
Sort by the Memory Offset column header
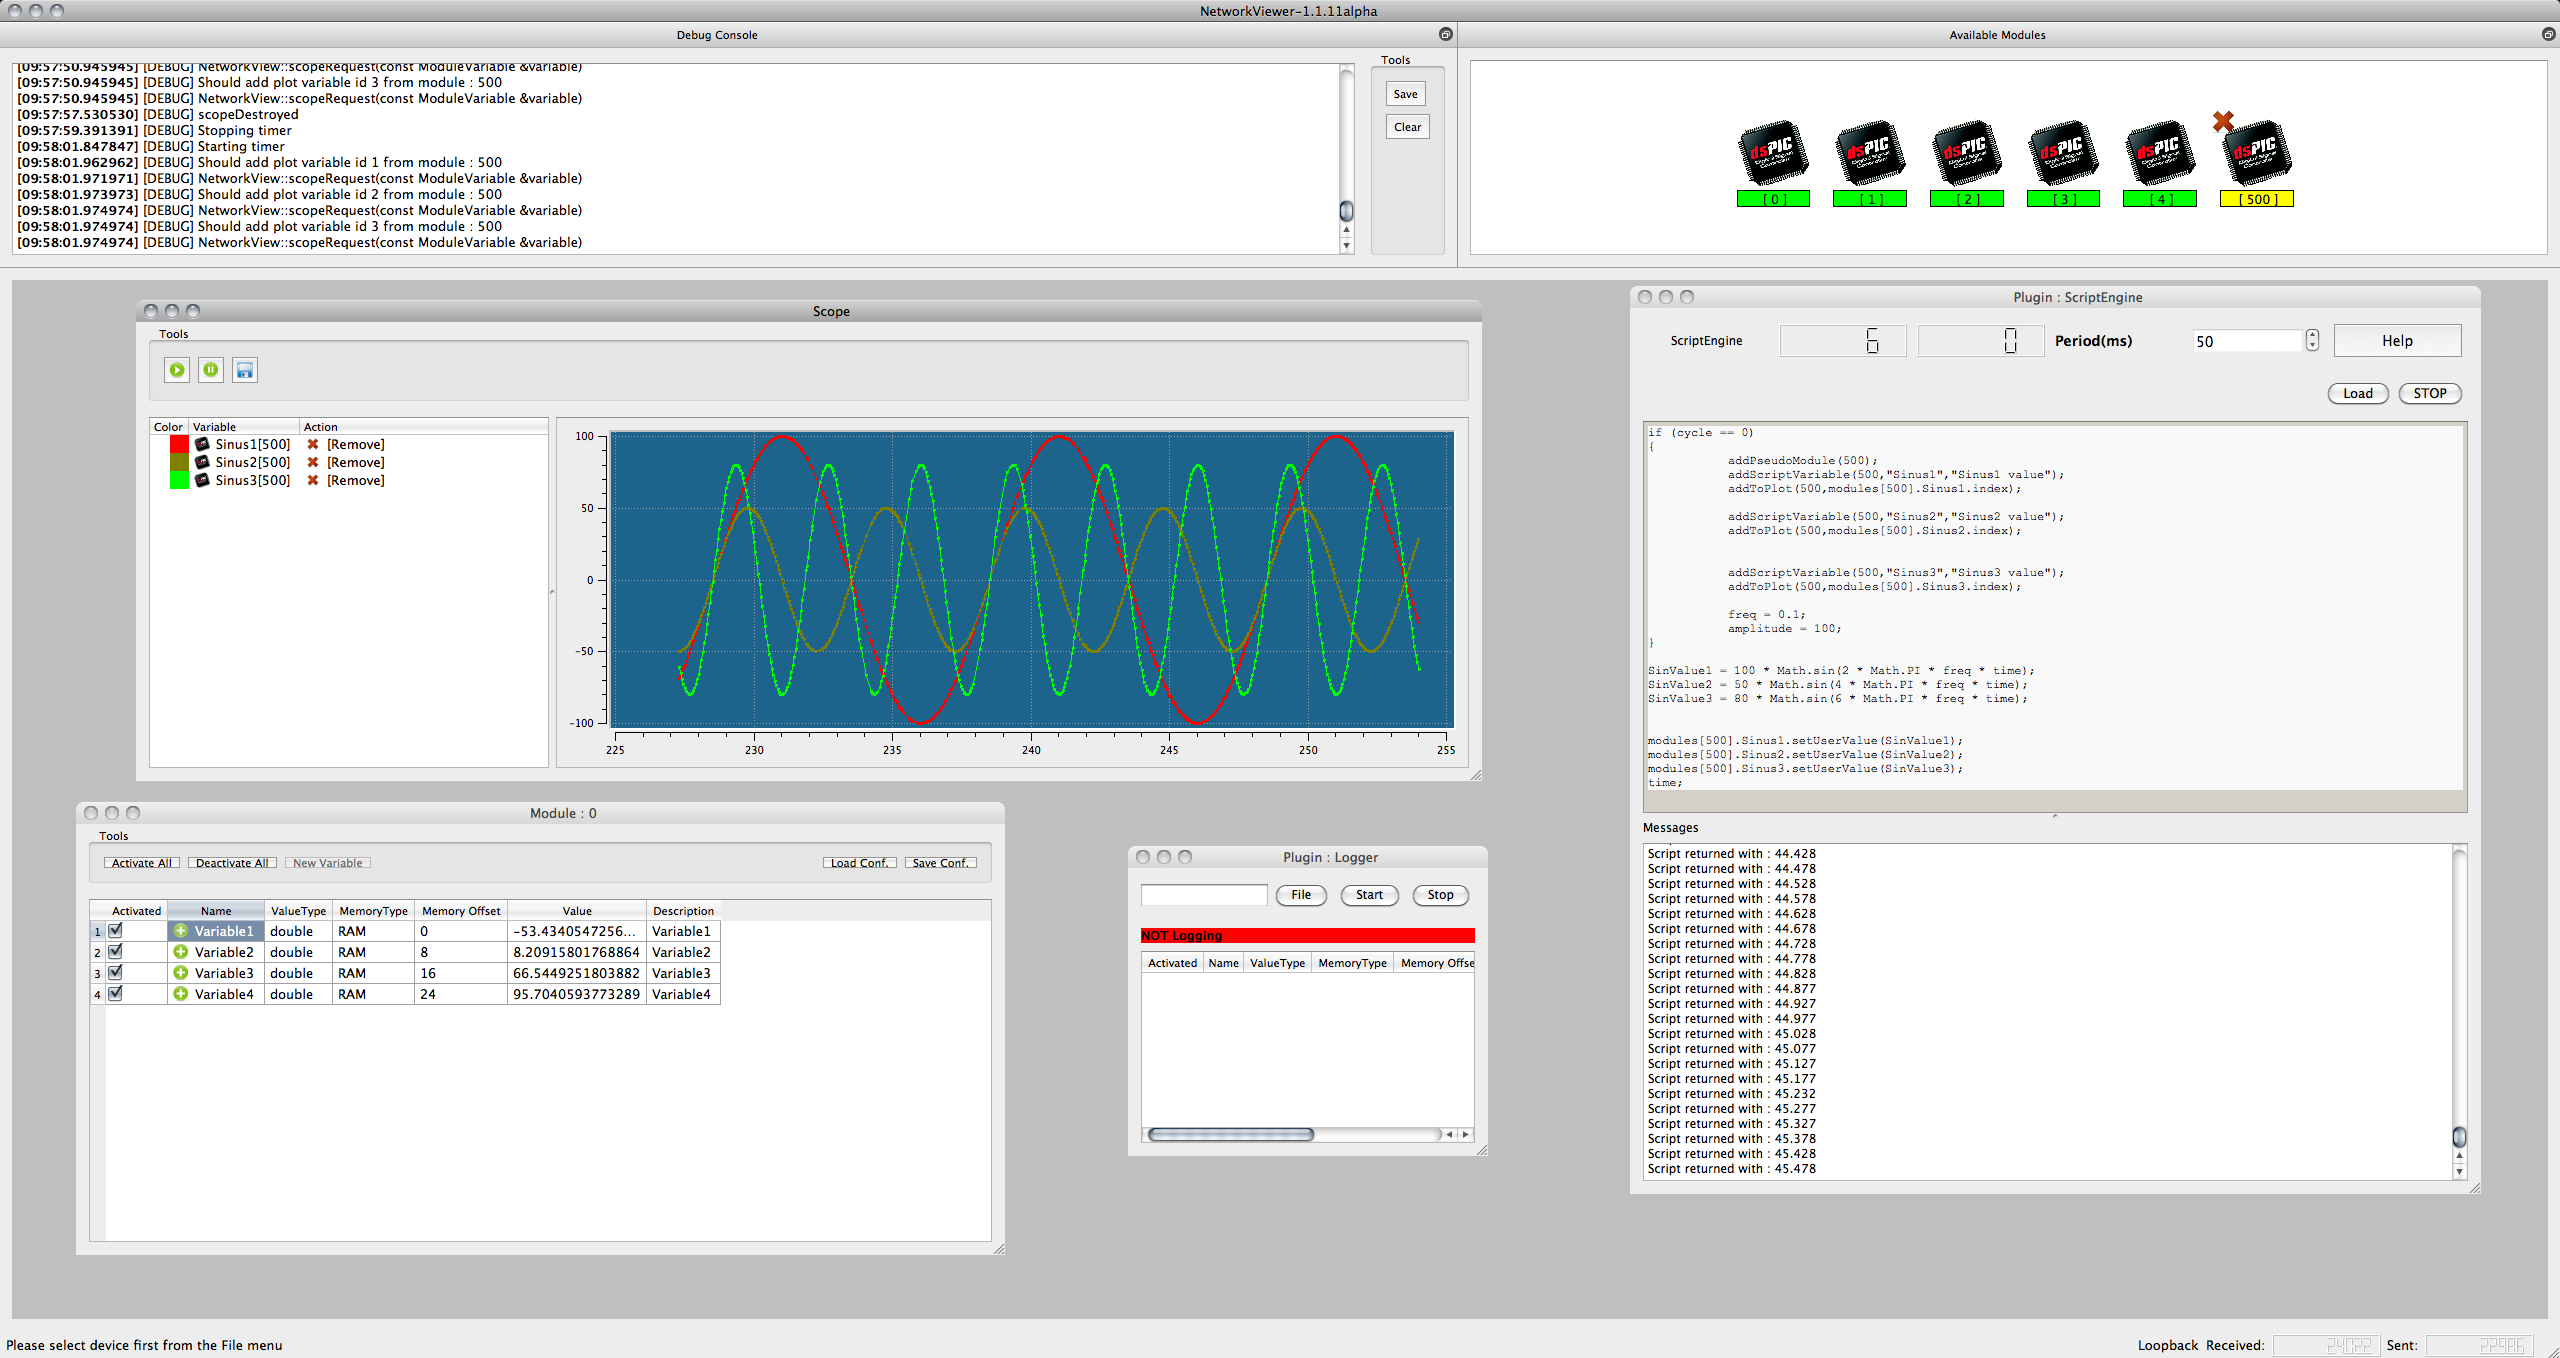click(461, 911)
